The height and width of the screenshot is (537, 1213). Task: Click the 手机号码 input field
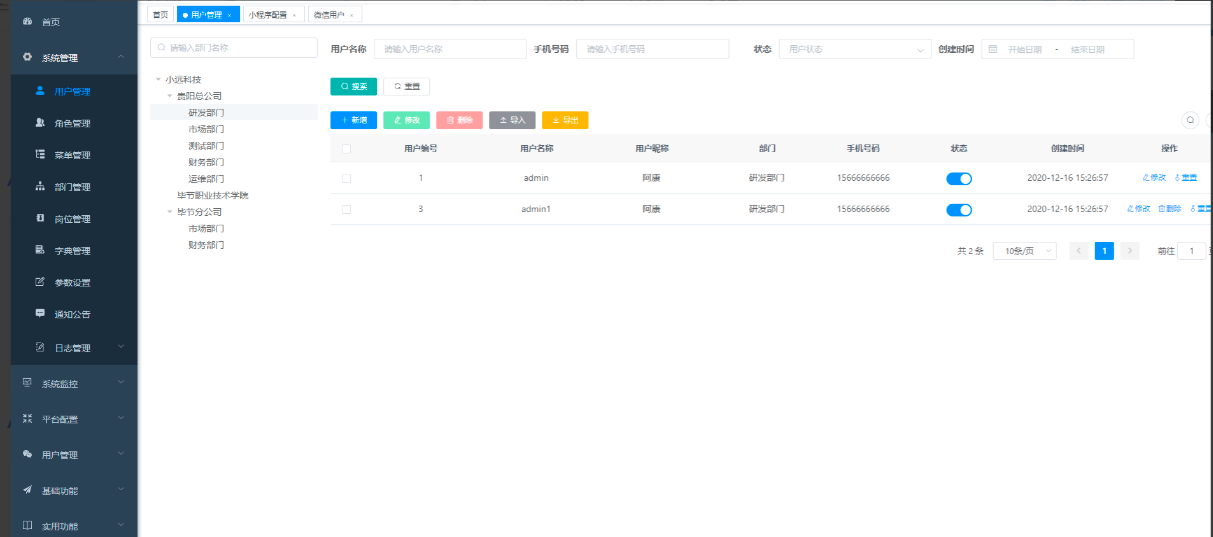pos(653,49)
